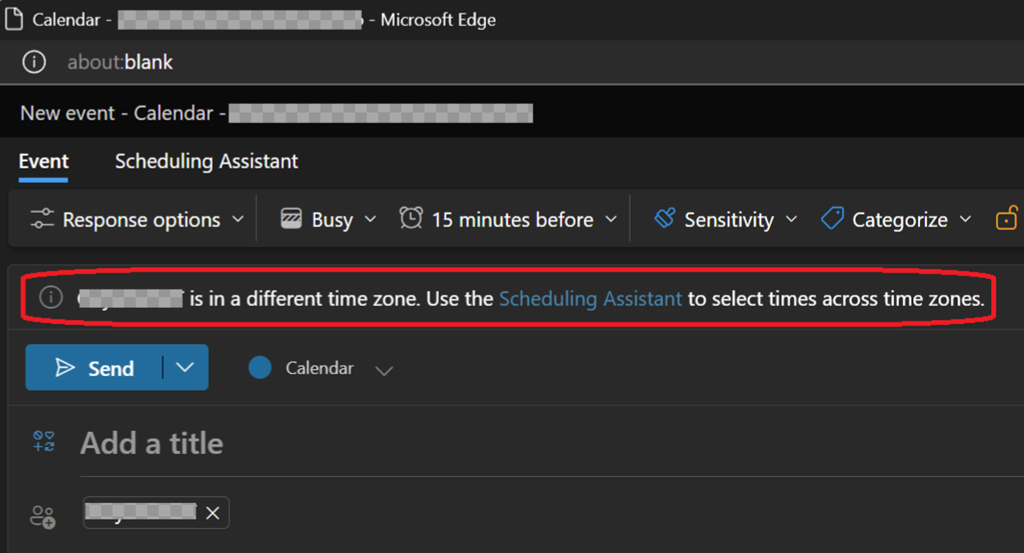Click the Categorize tag icon
Image resolution: width=1024 pixels, height=553 pixels.
pyautogui.click(x=832, y=219)
